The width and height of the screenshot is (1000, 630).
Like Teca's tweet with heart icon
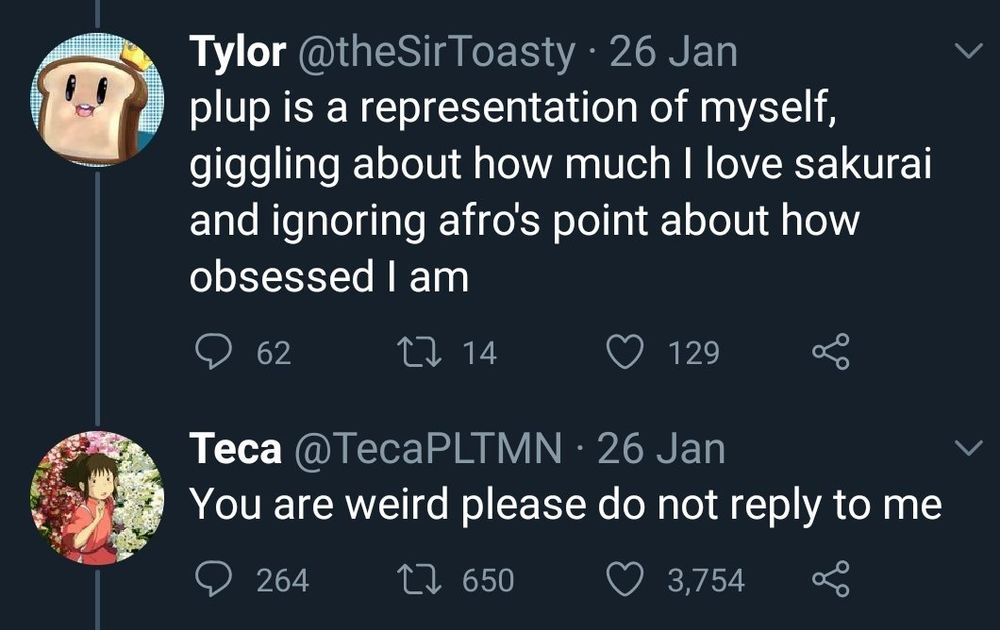pos(626,580)
